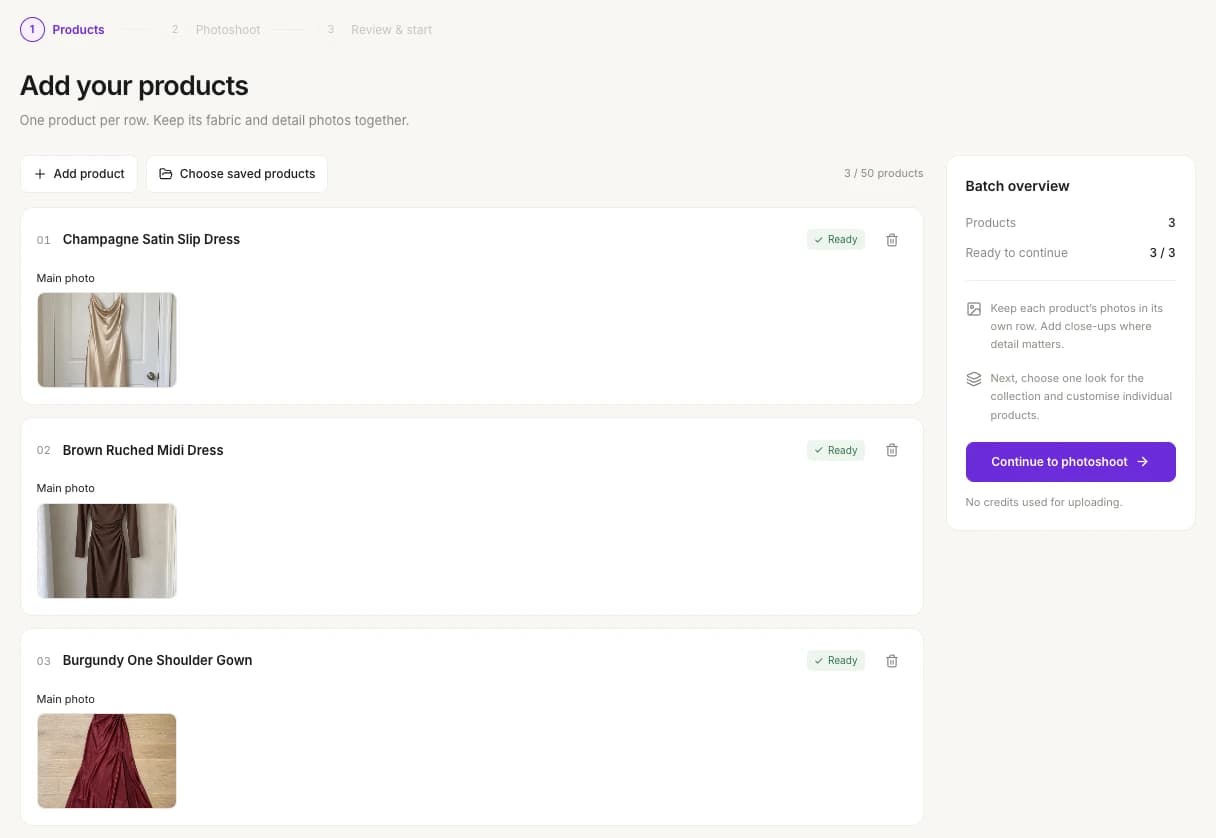Click the Ready to continue 3 / 3 value
Image resolution: width=1216 pixels, height=838 pixels.
pos(1163,253)
